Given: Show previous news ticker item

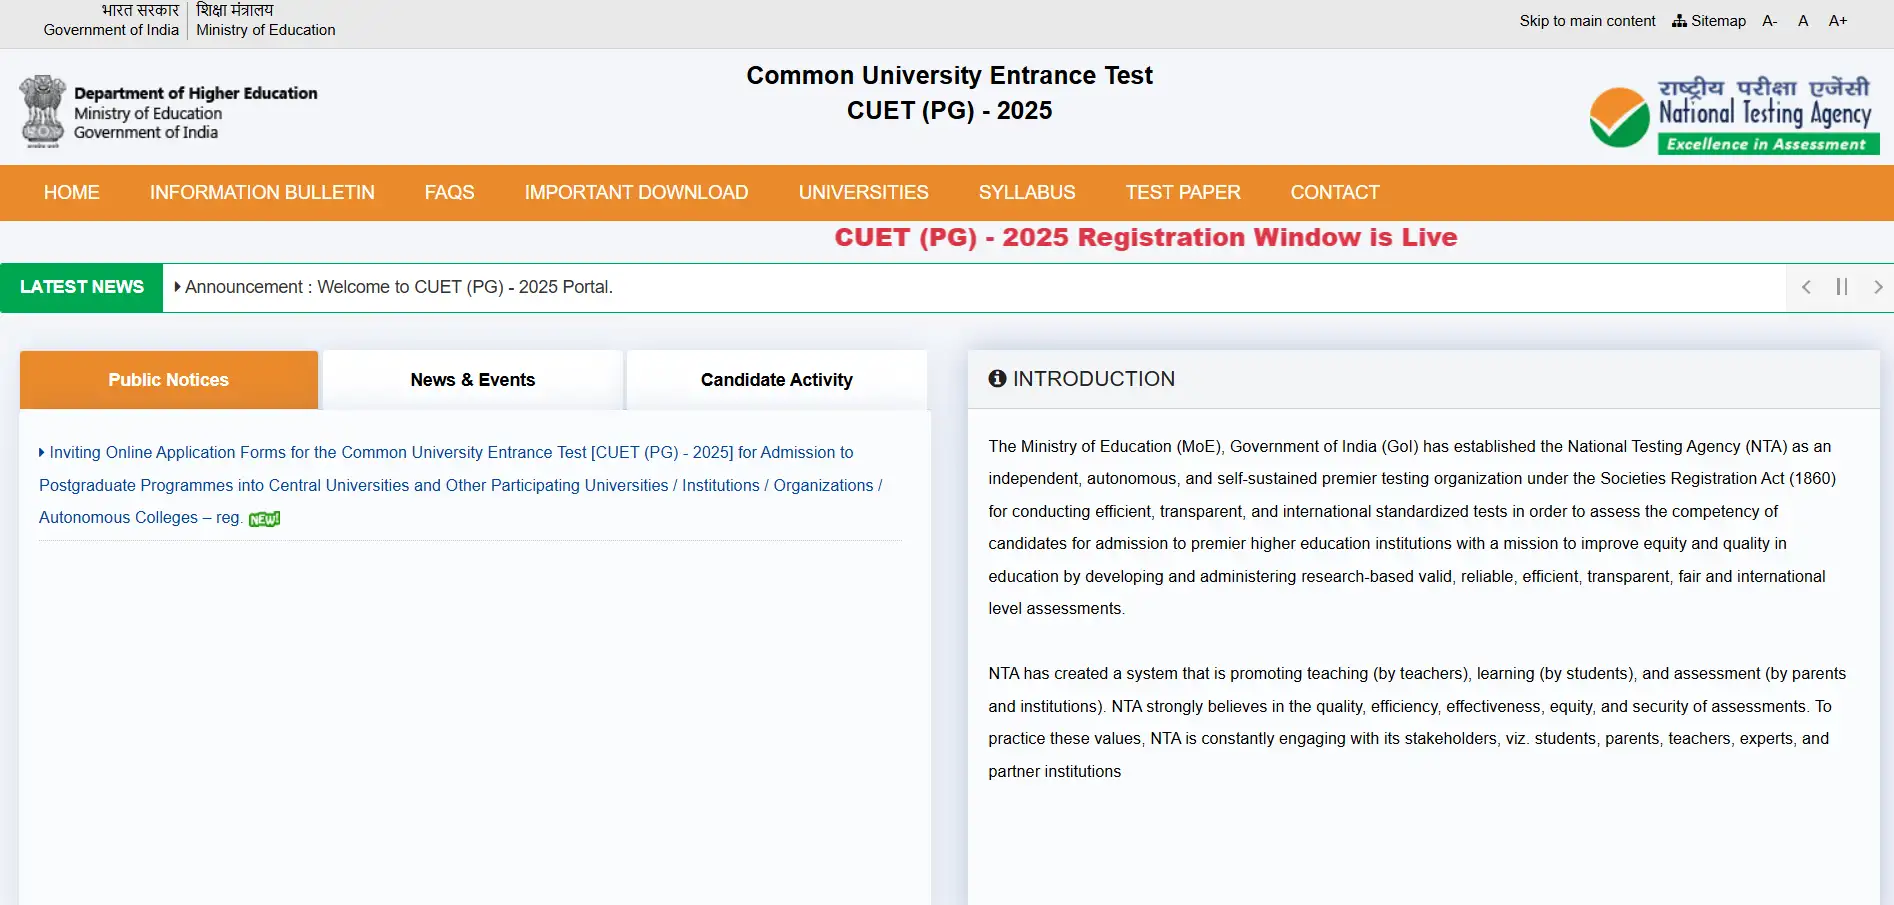Looking at the screenshot, I should tap(1806, 287).
